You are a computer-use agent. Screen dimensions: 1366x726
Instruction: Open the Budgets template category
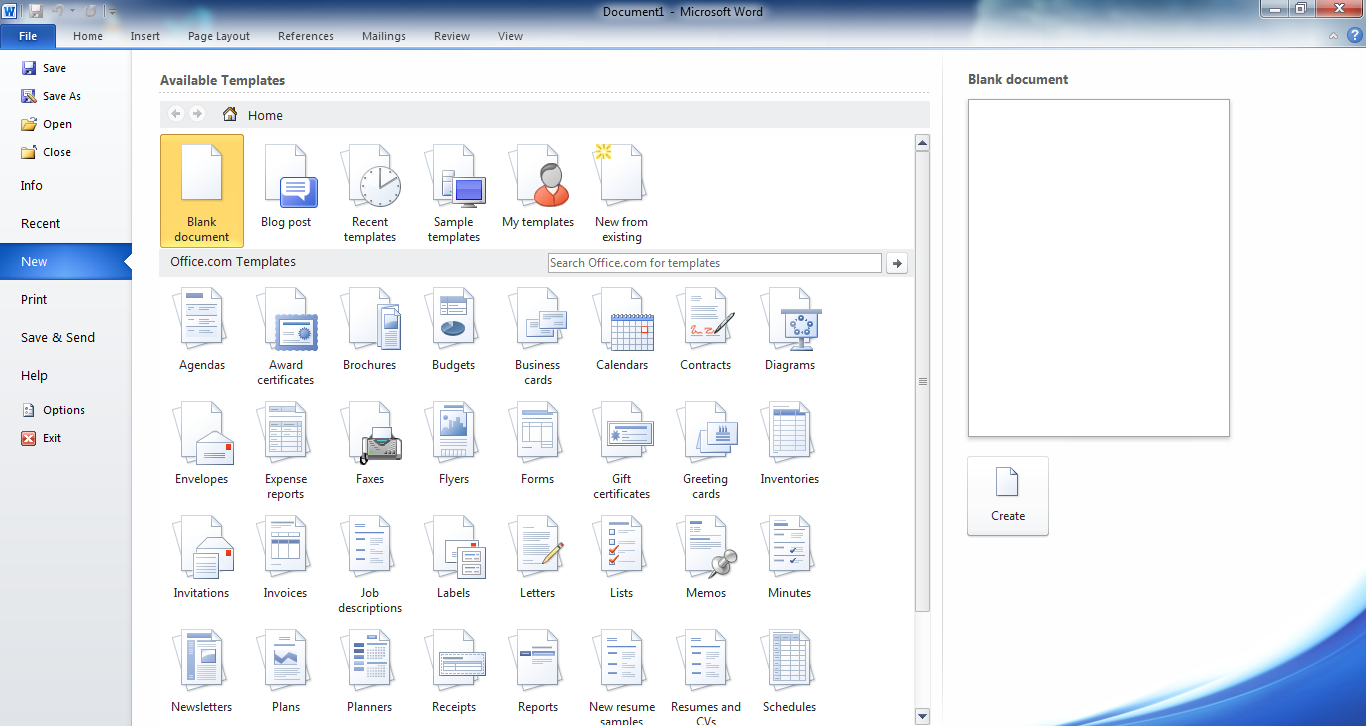[x=454, y=330]
